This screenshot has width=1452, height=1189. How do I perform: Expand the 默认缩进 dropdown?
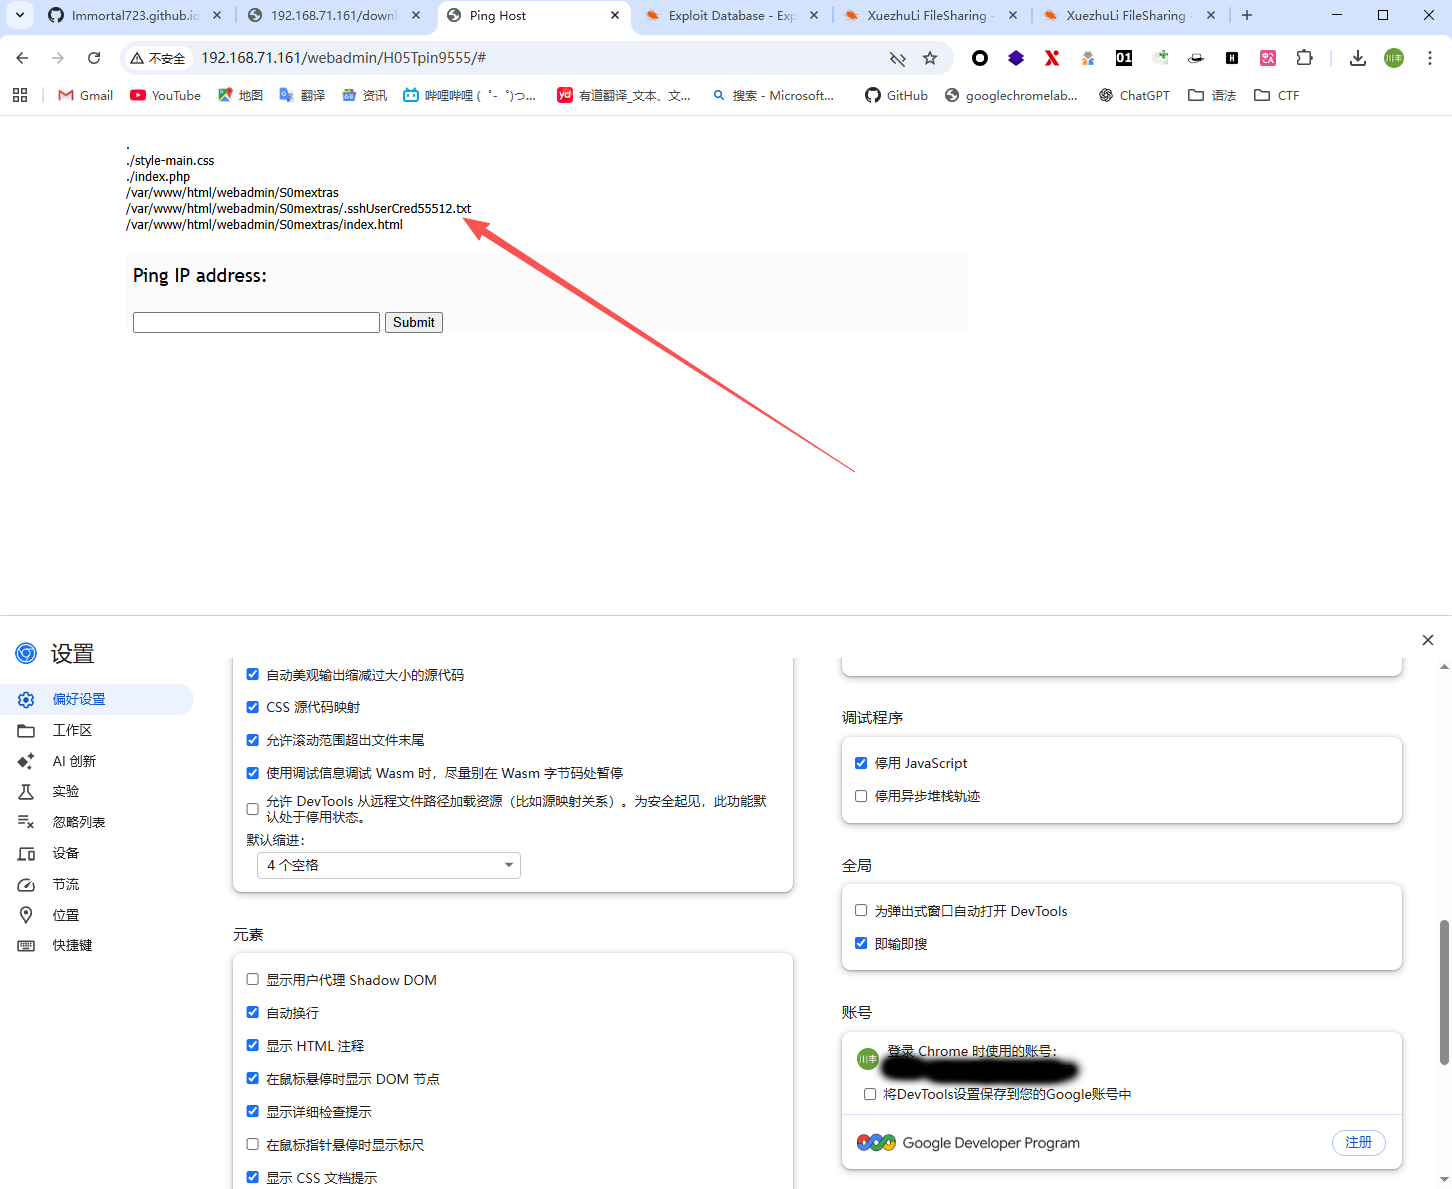pyautogui.click(x=389, y=865)
